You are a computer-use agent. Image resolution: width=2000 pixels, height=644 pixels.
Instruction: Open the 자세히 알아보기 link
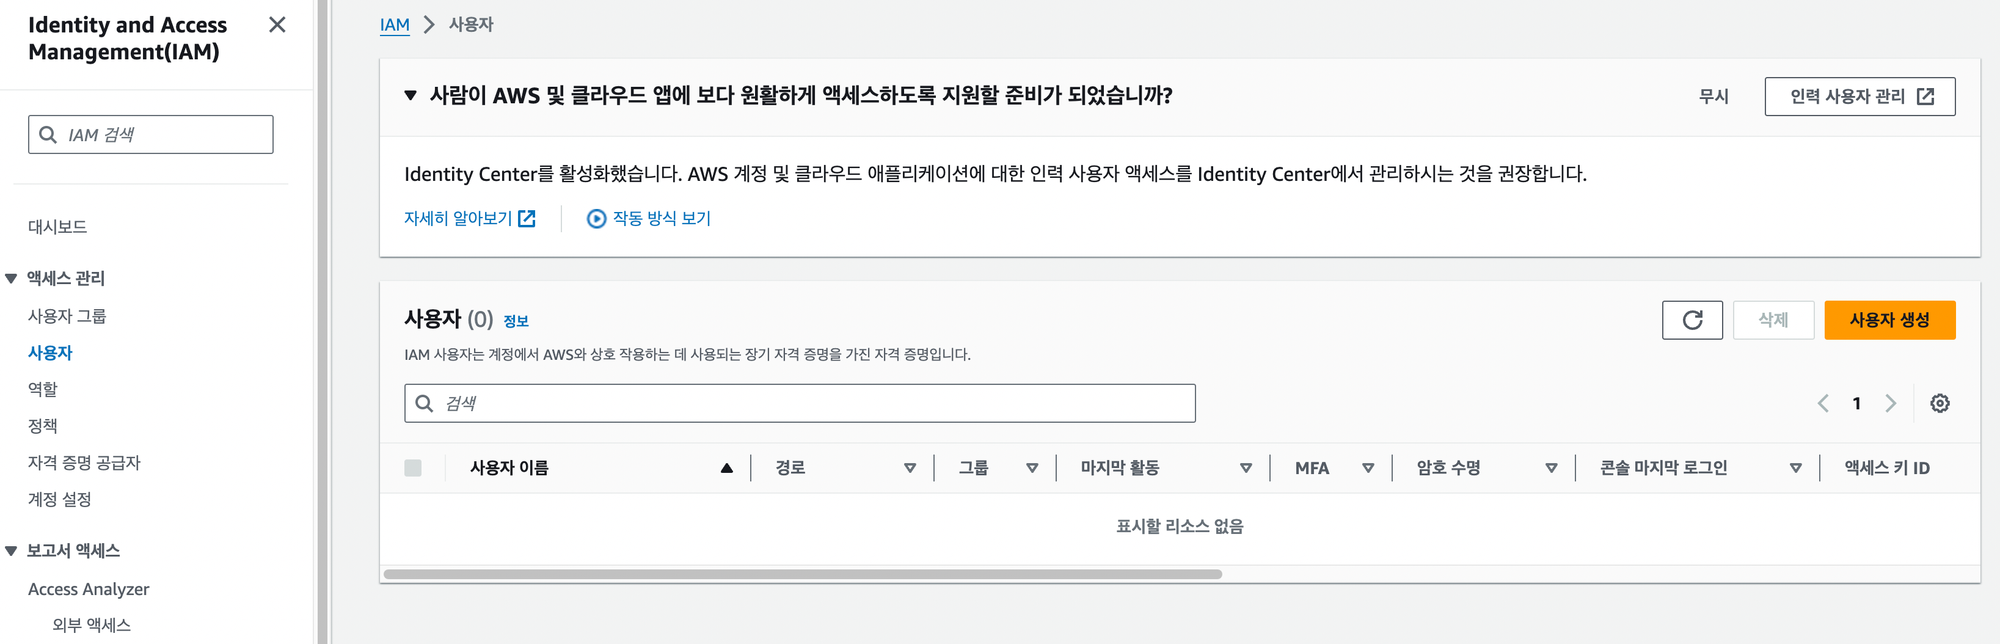[470, 218]
